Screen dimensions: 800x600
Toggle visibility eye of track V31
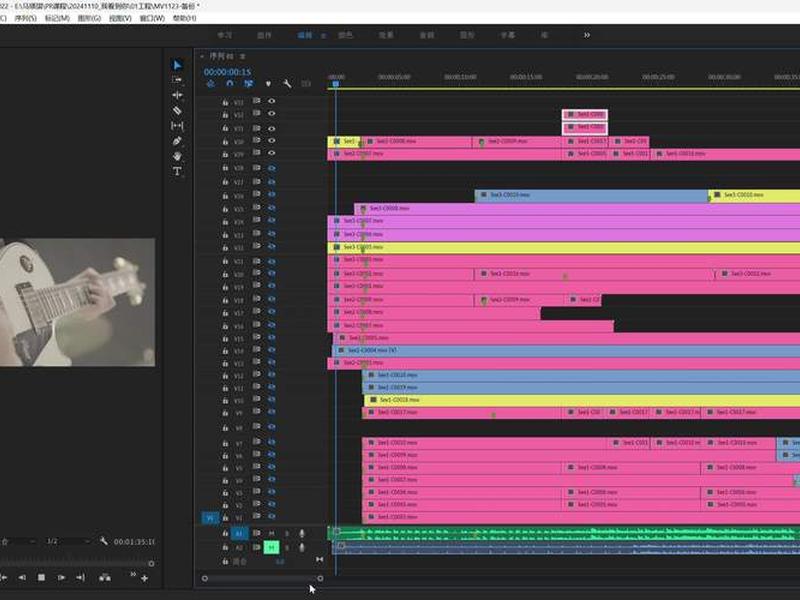point(271,128)
